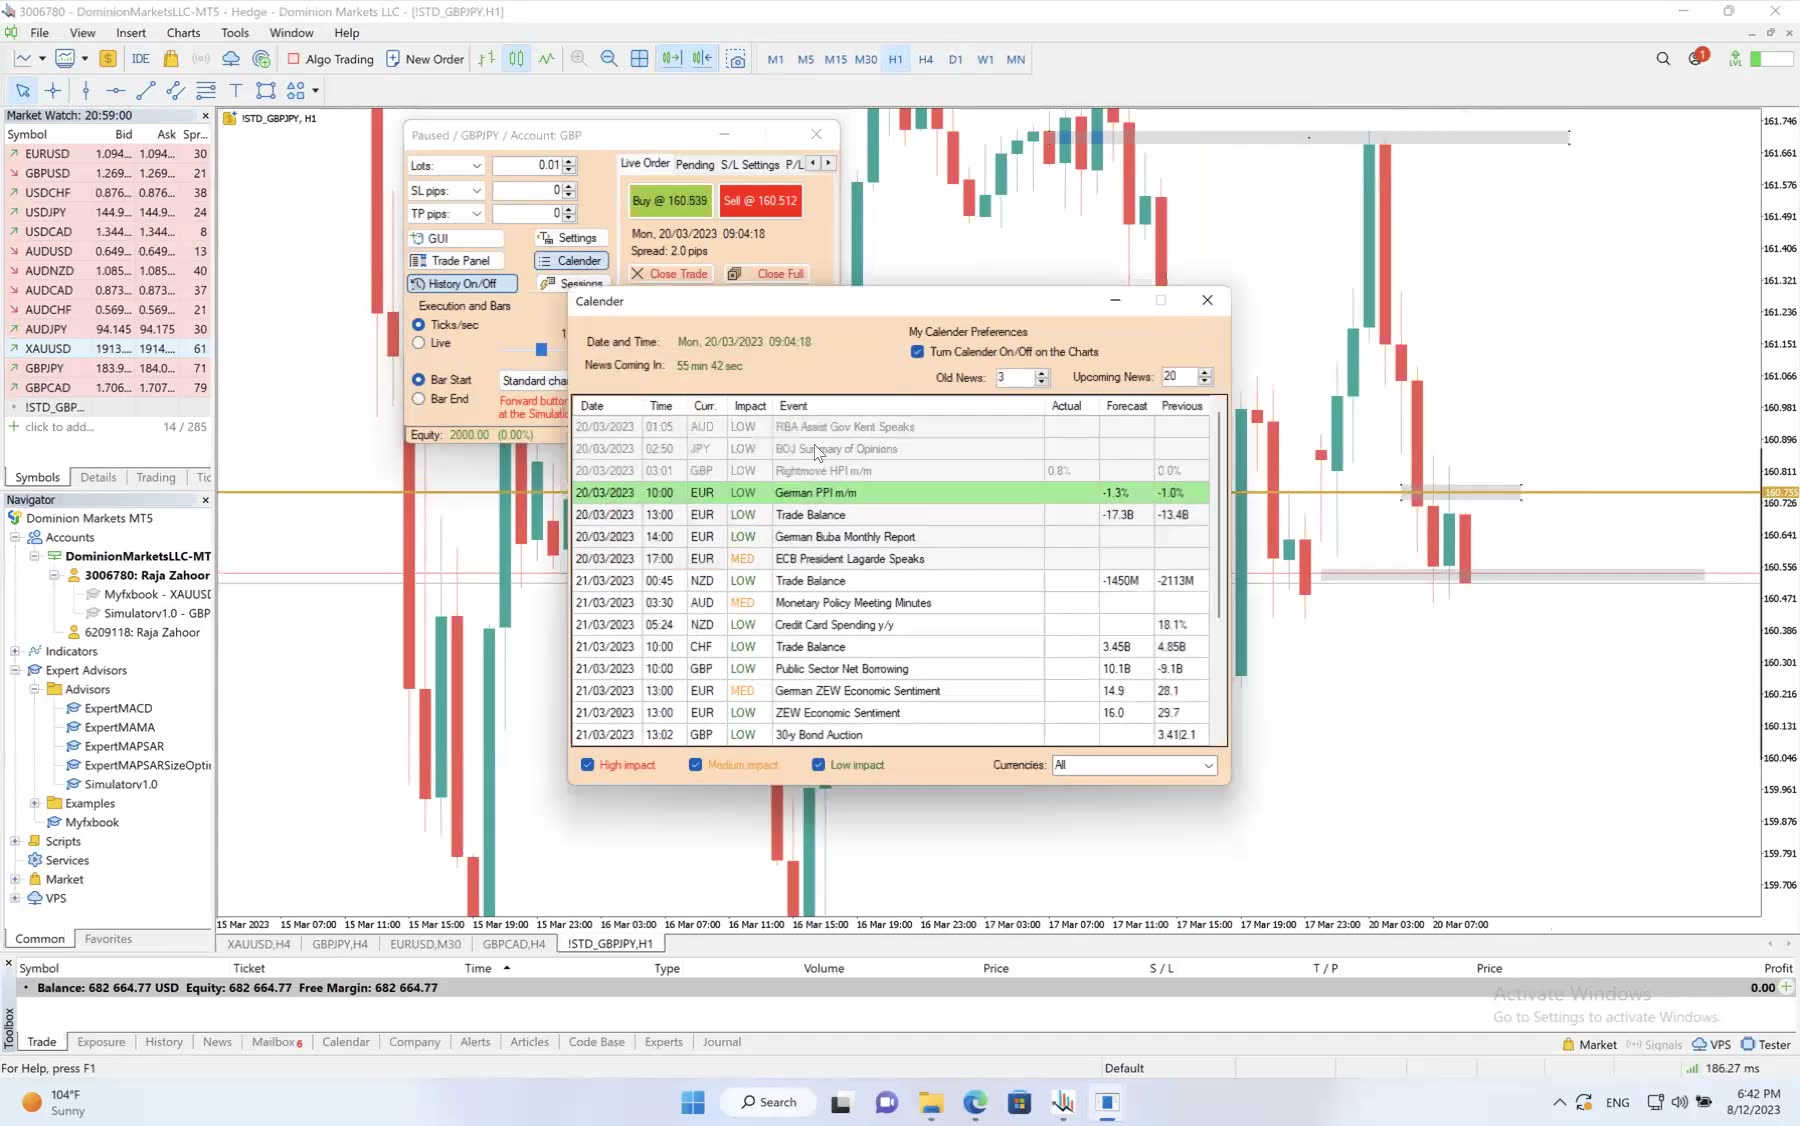Open the Market shopping bag icon

[x=171, y=59]
